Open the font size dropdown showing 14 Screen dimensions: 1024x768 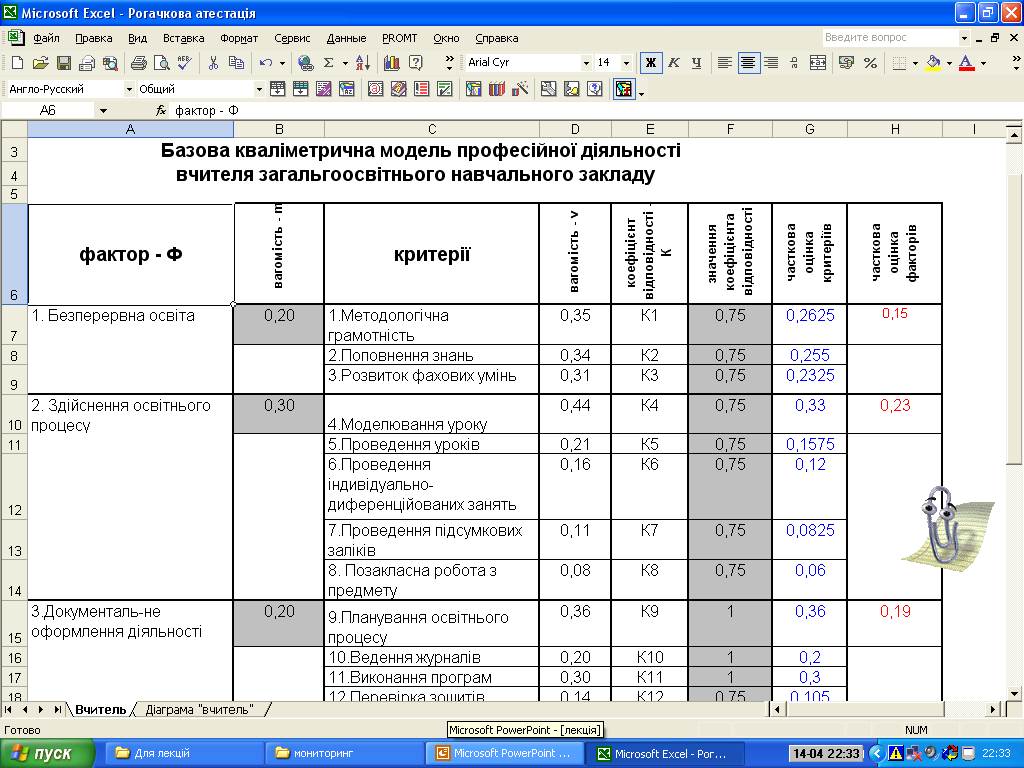click(626, 63)
